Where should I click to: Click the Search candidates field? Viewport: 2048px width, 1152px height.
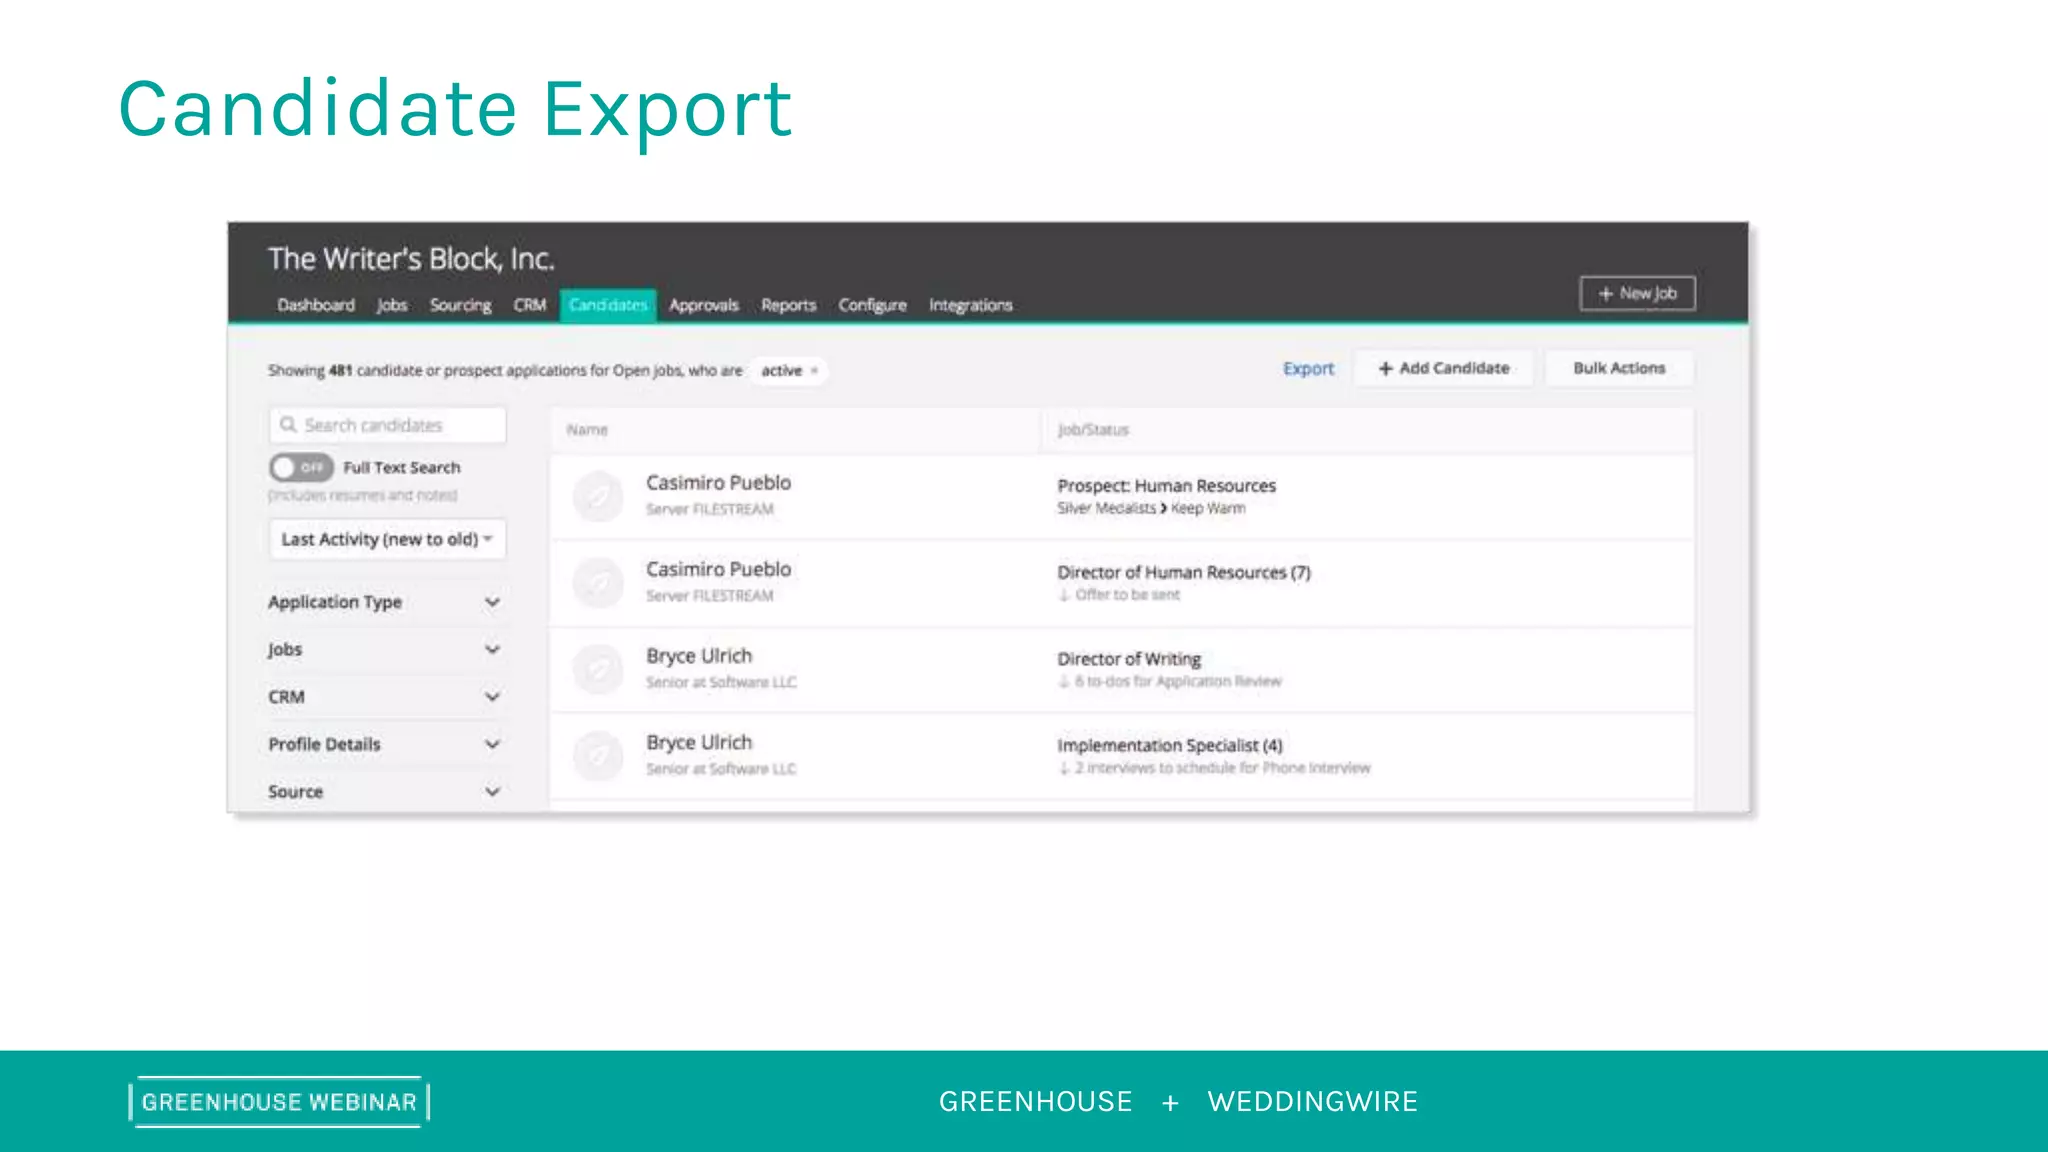(387, 425)
